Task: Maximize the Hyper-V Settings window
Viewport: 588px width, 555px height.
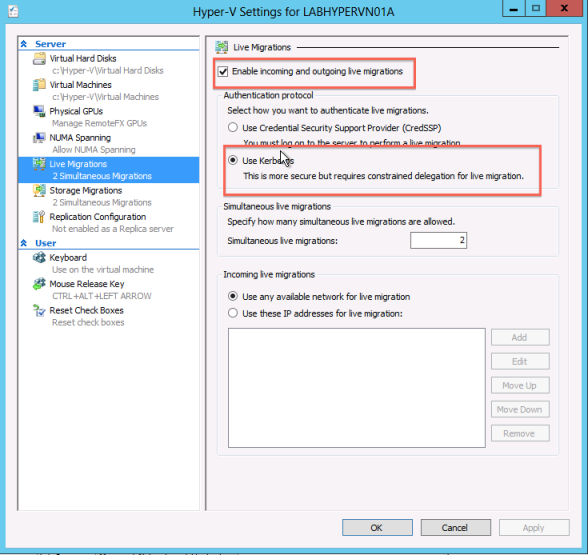Action: 536,8
